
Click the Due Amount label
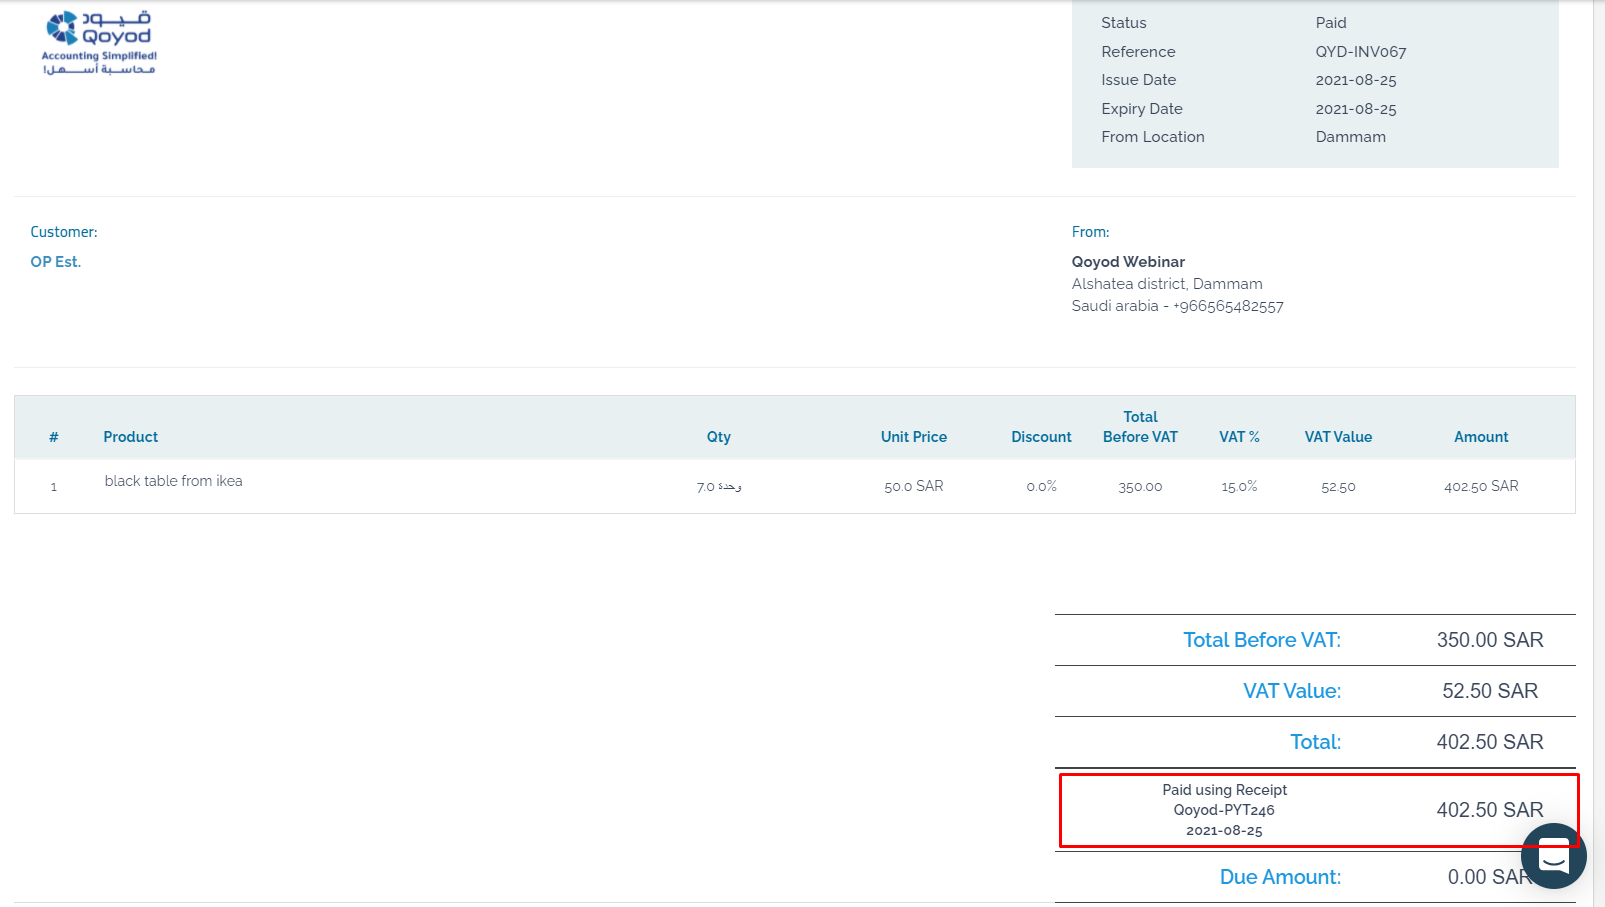[1280, 877]
